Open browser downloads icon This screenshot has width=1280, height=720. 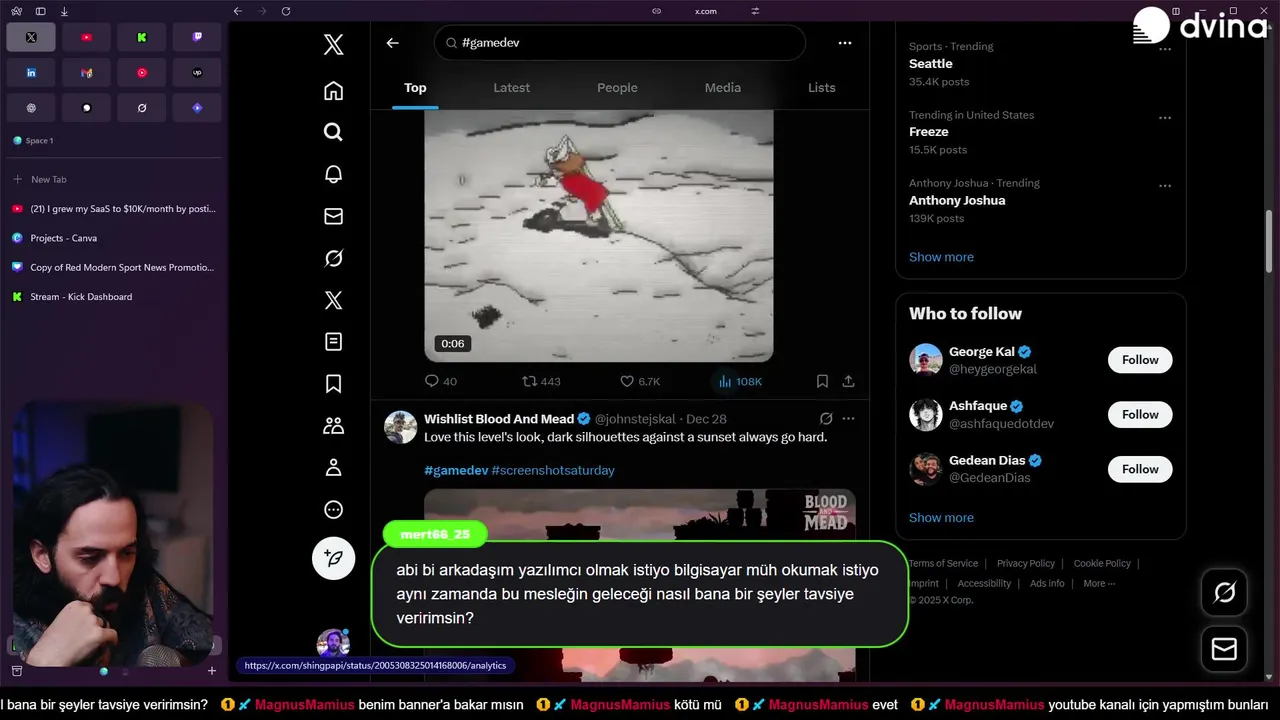[64, 11]
